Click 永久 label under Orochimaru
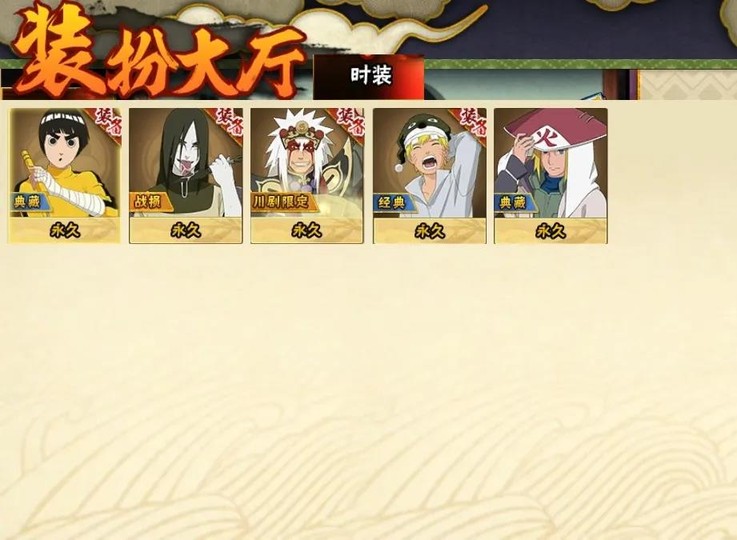Viewport: 737px width, 540px height. (186, 231)
